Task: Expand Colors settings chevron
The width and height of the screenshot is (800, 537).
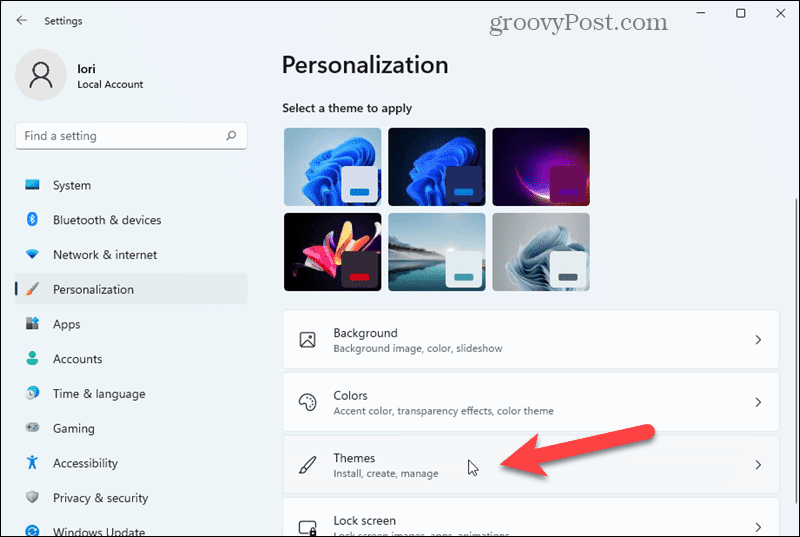Action: coord(758,402)
